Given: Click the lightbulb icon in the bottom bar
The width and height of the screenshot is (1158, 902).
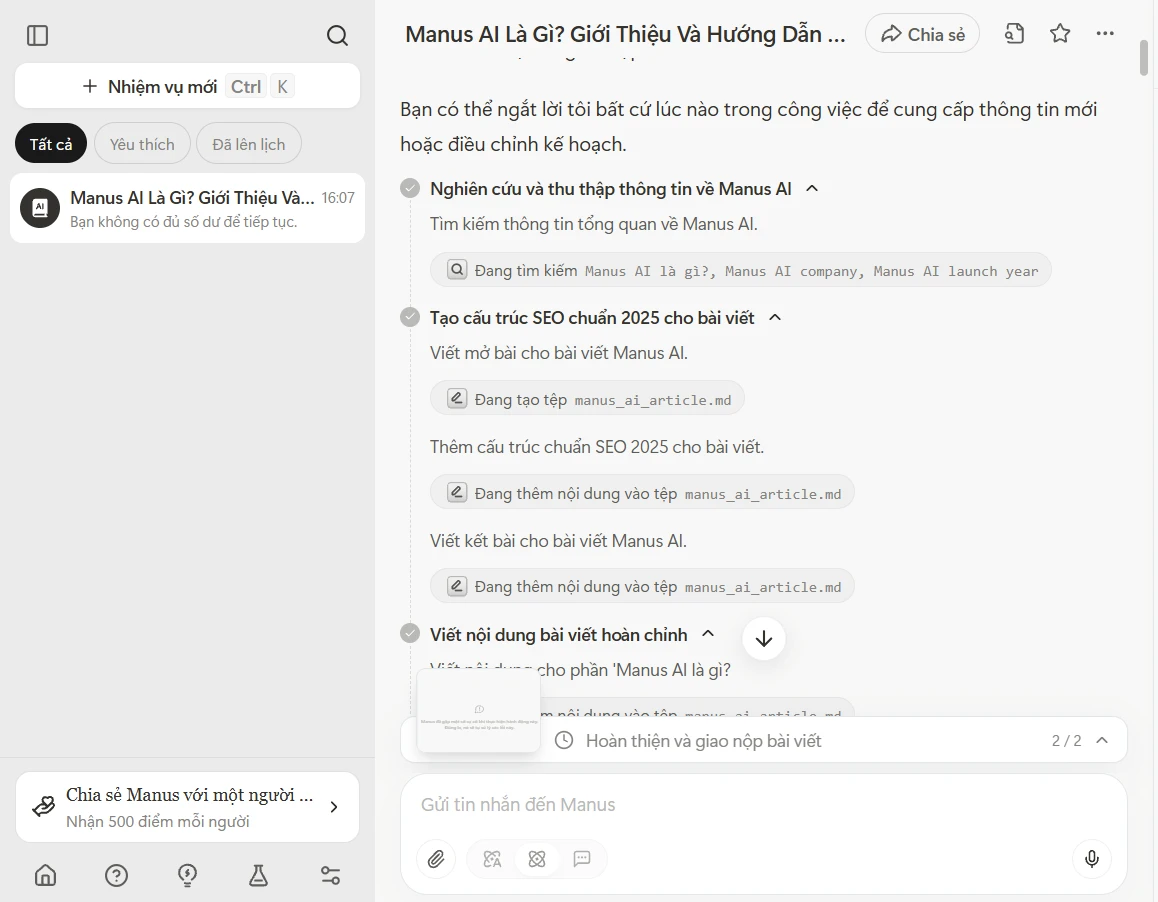Looking at the screenshot, I should coord(188,875).
